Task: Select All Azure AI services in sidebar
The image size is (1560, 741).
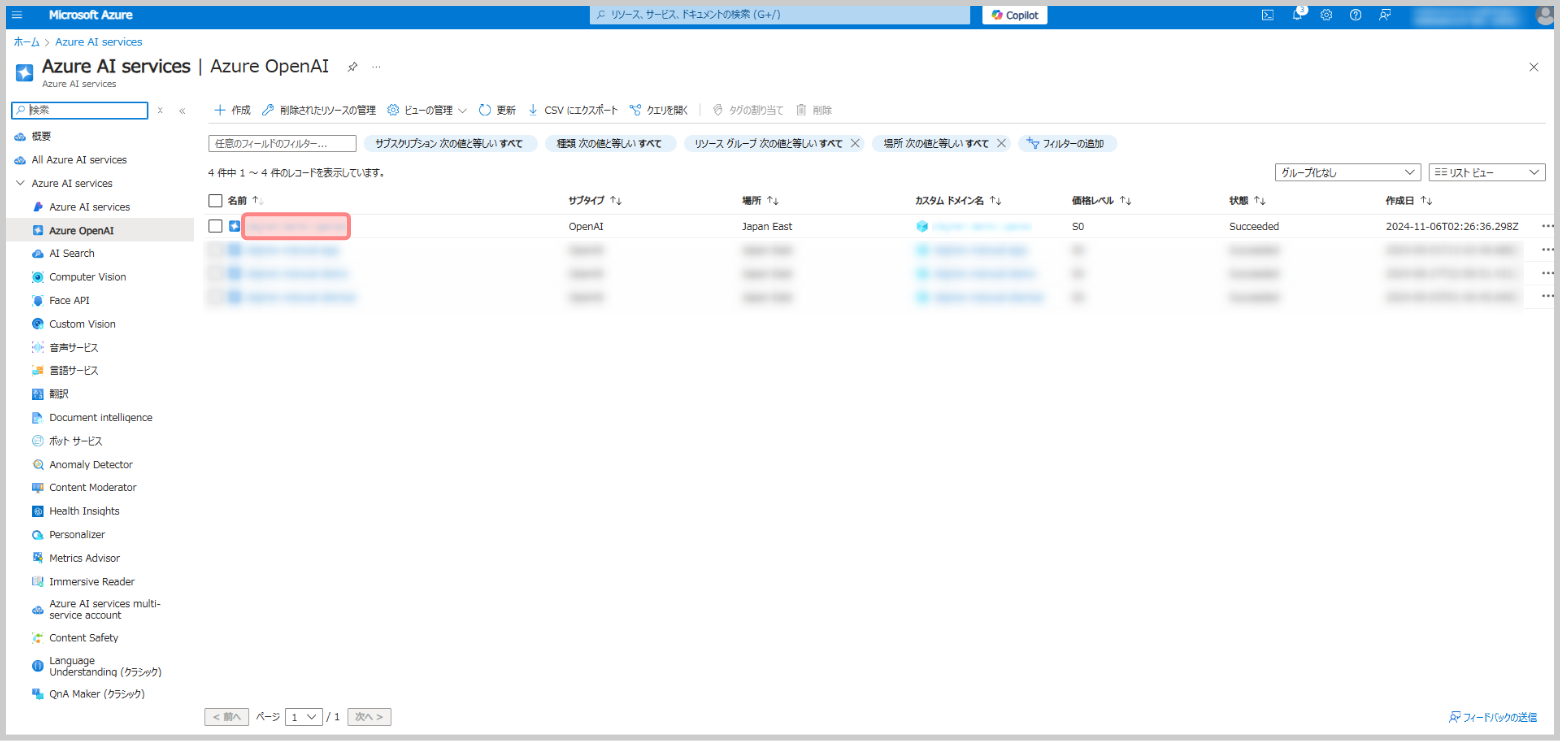Action: 79,160
